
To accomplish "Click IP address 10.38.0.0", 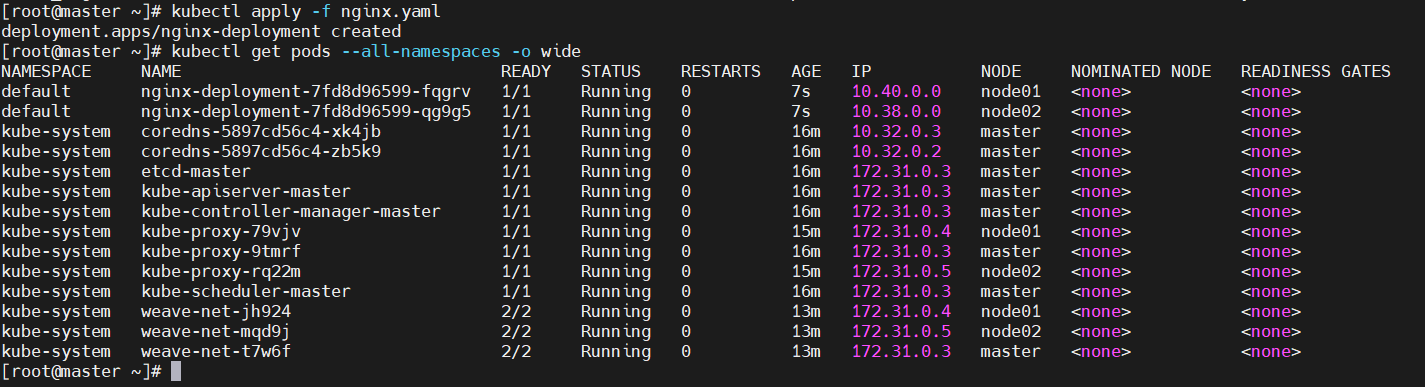I will pos(896,111).
